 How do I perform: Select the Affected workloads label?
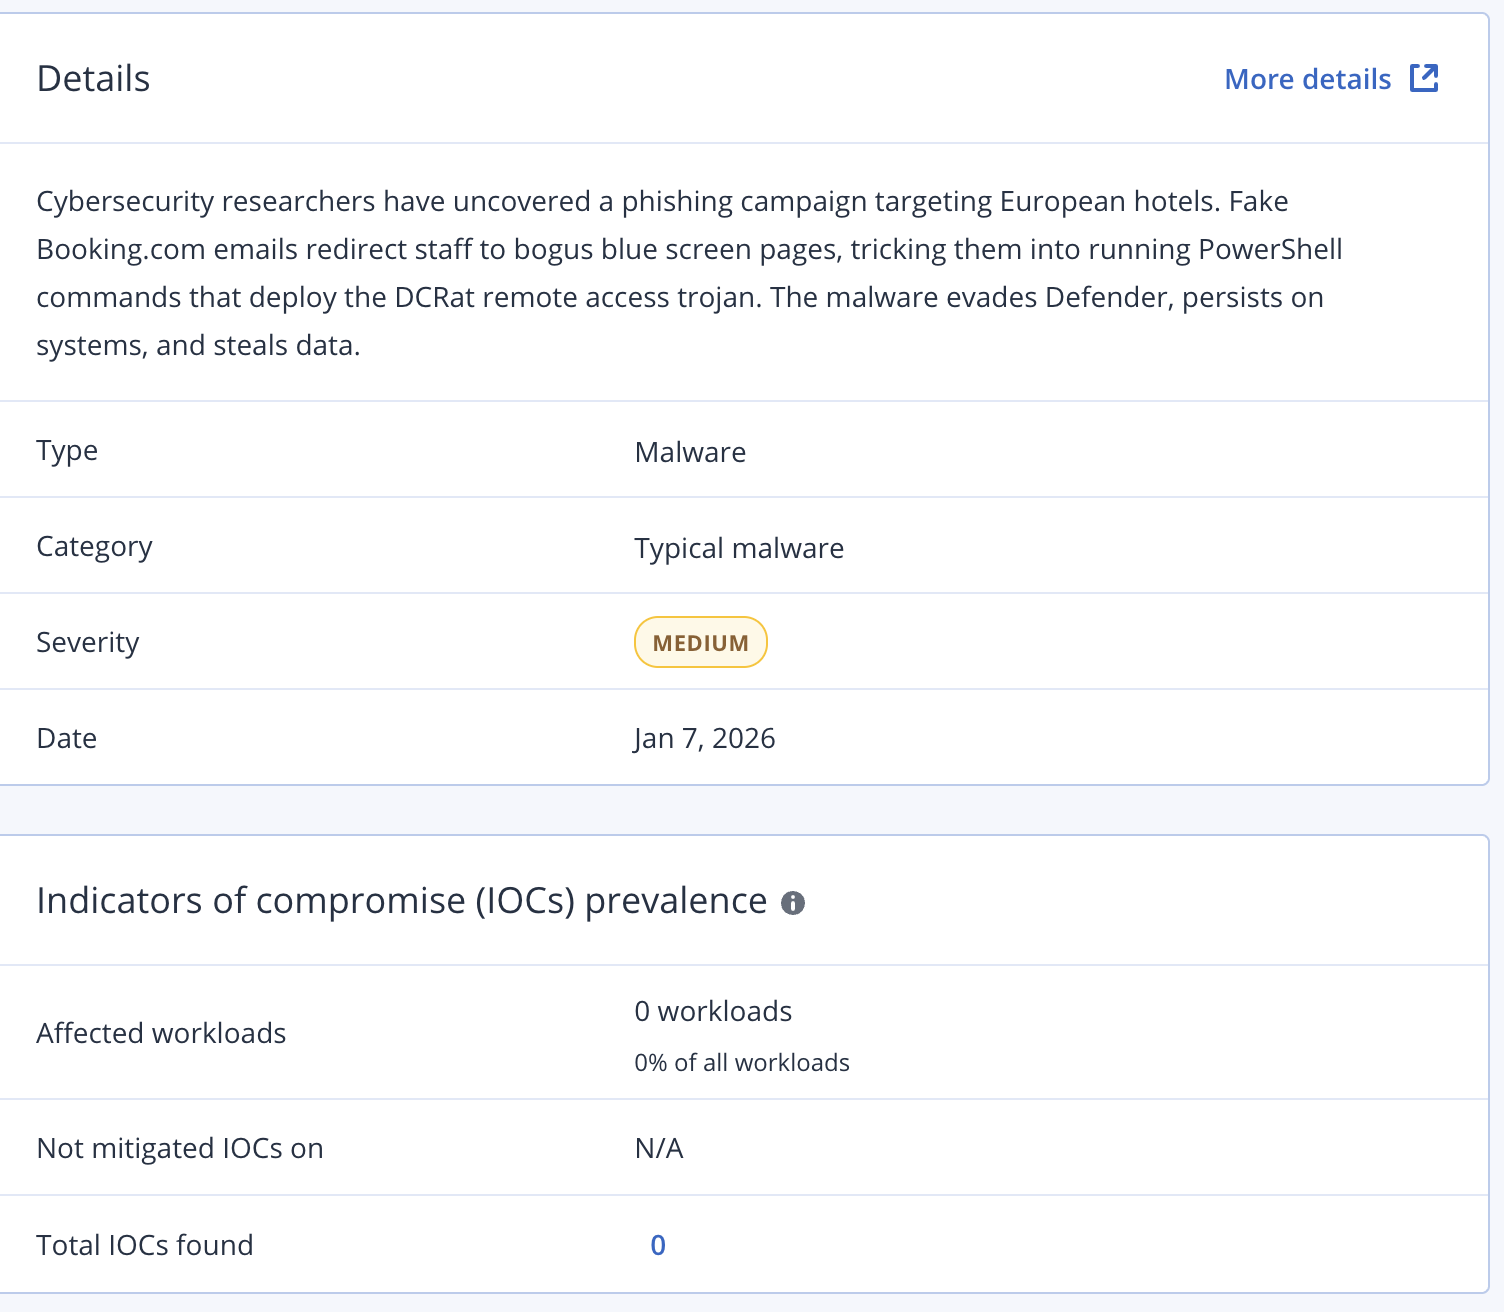pos(161,1033)
